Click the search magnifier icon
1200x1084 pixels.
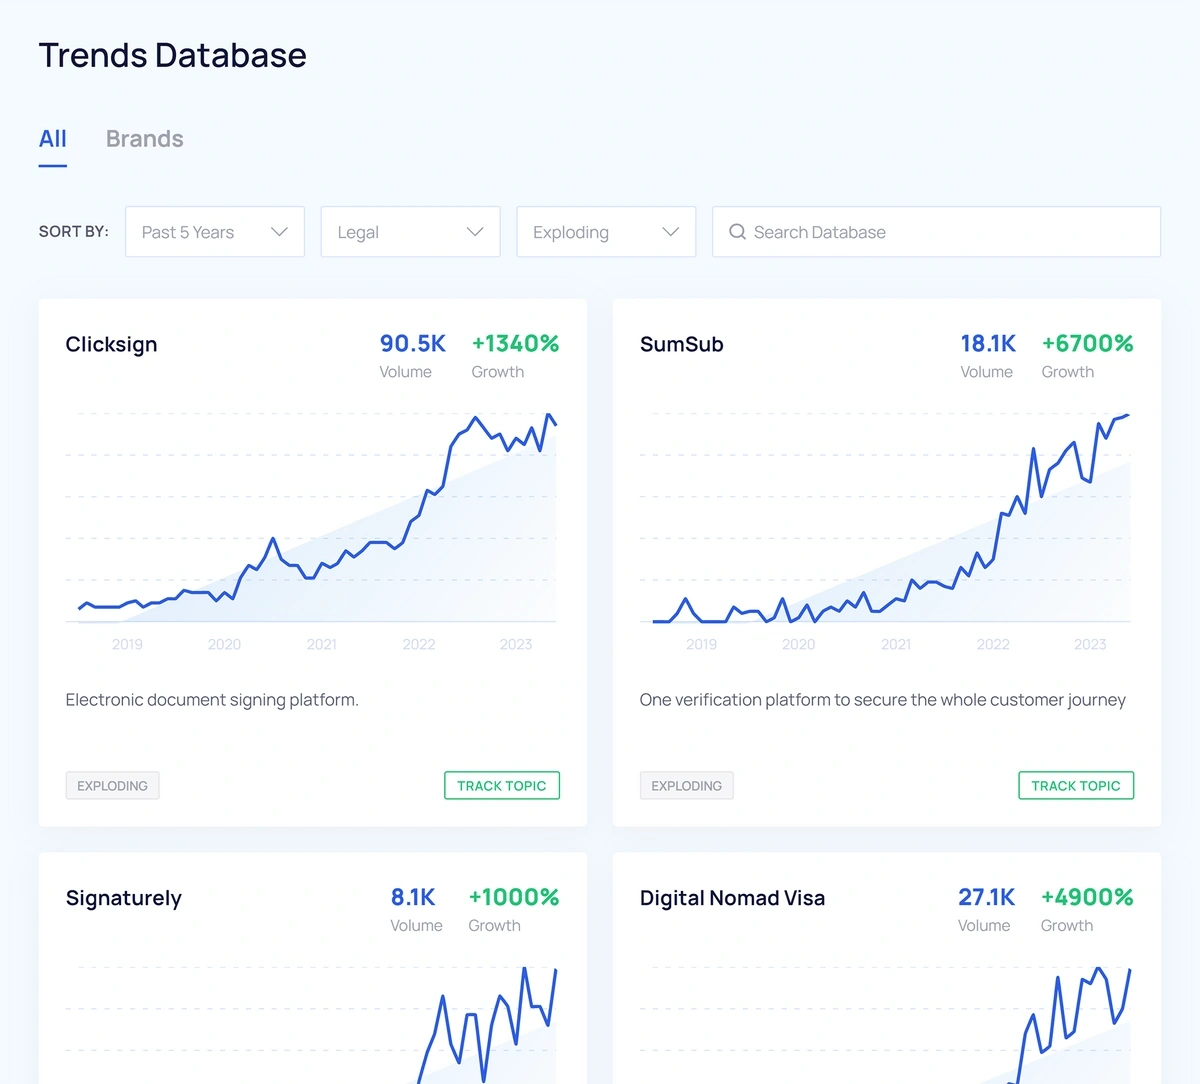click(737, 232)
